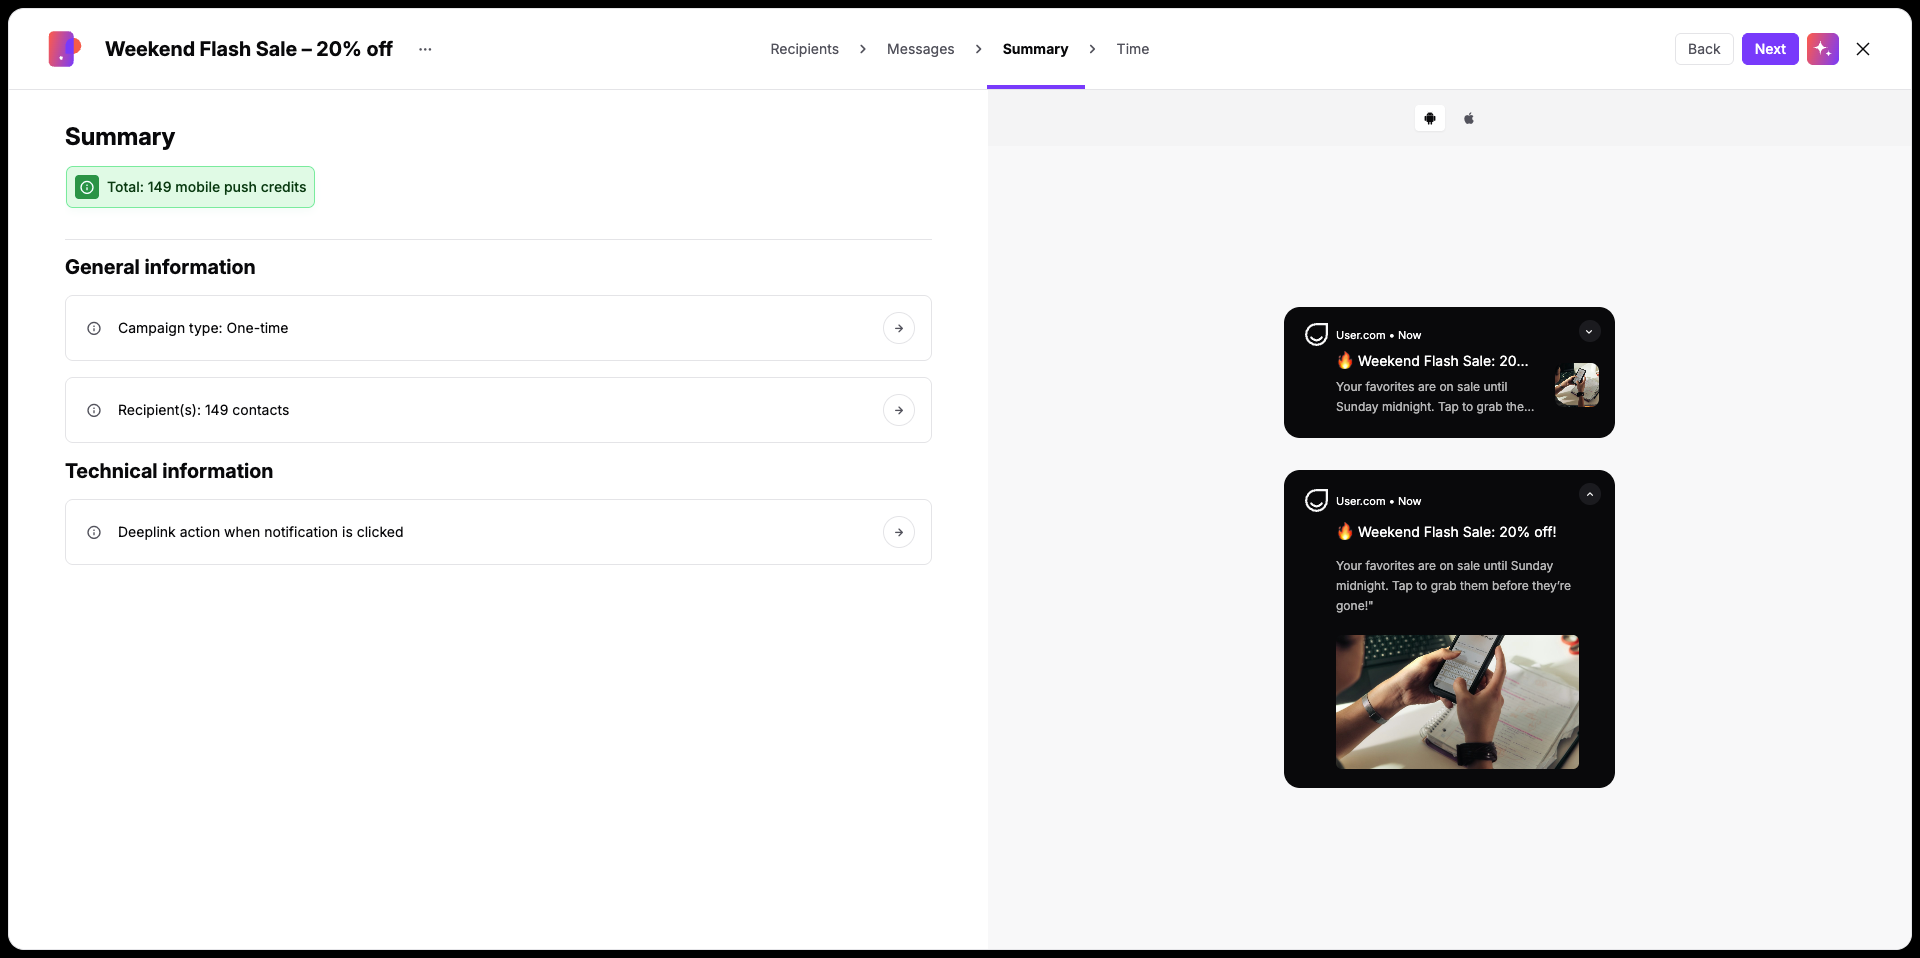The width and height of the screenshot is (1920, 958).
Task: Click the General information heading
Action: [160, 267]
